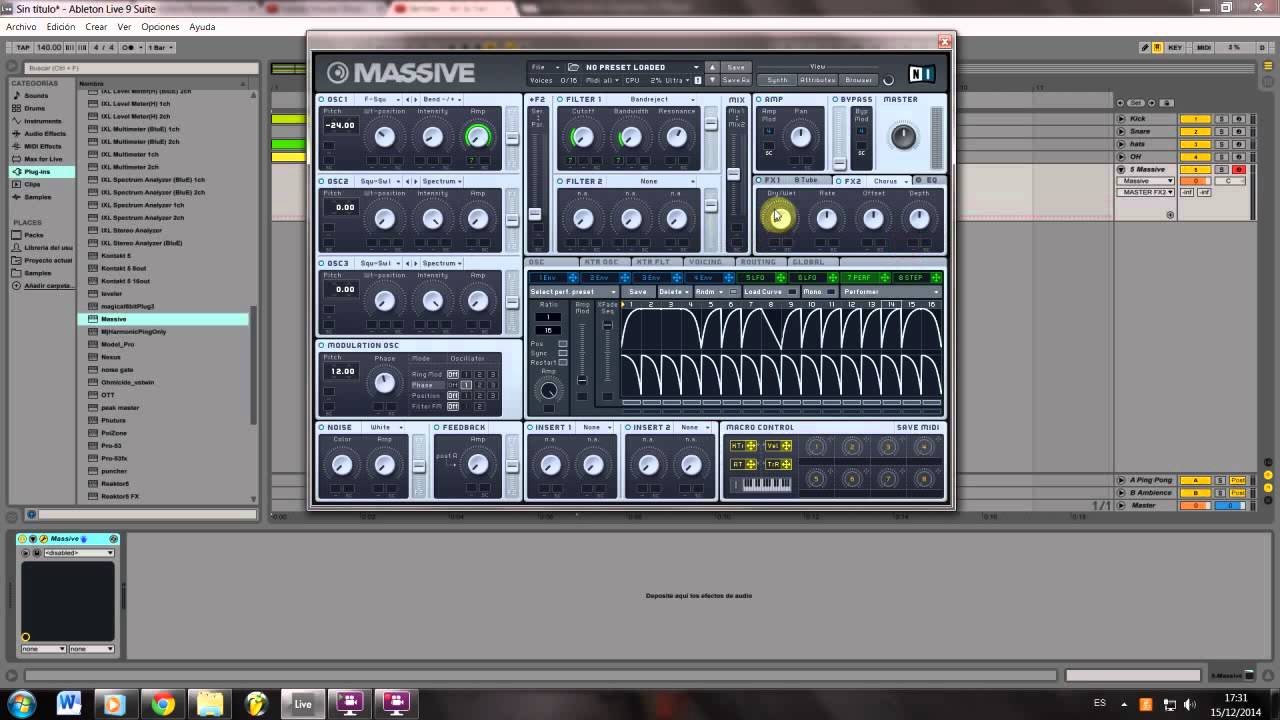Toggle Feedback section on/off indicator
1280x720 pixels.
[437, 428]
